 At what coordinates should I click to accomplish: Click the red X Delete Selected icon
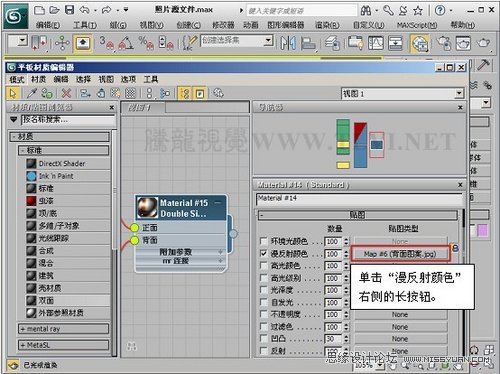66,93
